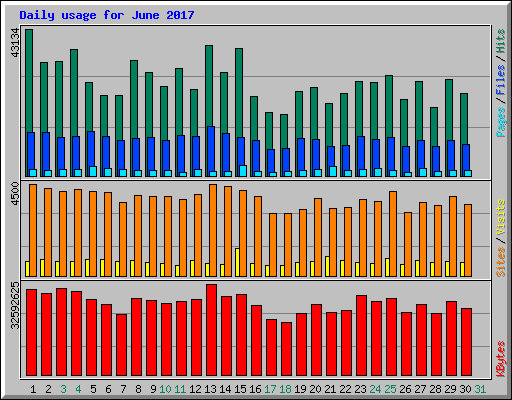Select day label 11 on the axis
Image resolution: width=512 pixels, height=400 pixels.
click(180, 389)
